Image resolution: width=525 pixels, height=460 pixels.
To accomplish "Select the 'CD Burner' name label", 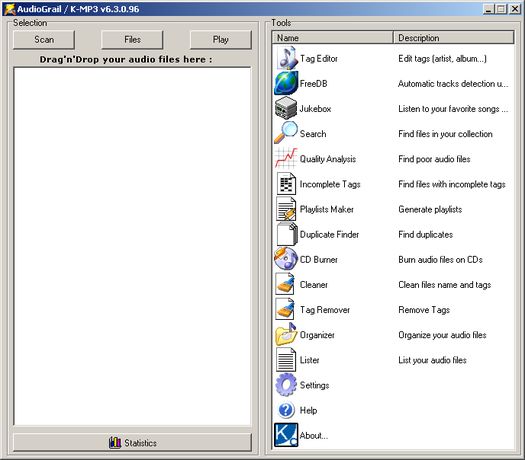I will 318,259.
